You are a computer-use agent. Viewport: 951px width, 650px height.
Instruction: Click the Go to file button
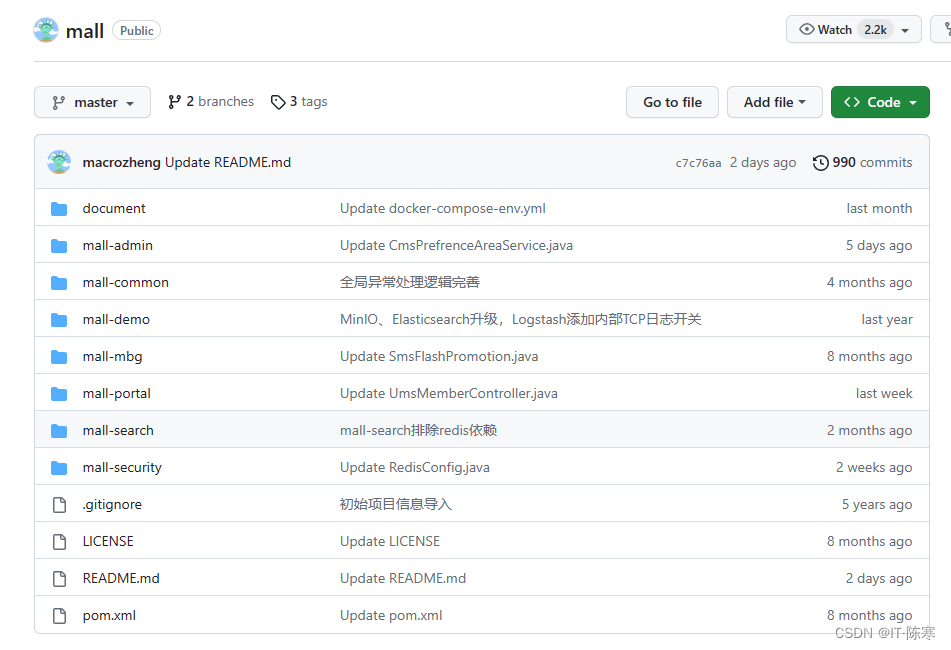672,102
